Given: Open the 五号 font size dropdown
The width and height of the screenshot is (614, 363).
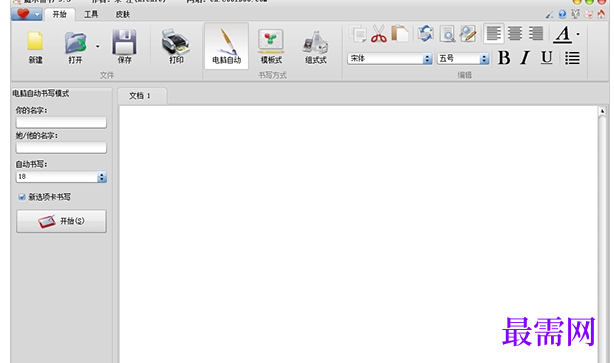Looking at the screenshot, I should click(x=484, y=59).
